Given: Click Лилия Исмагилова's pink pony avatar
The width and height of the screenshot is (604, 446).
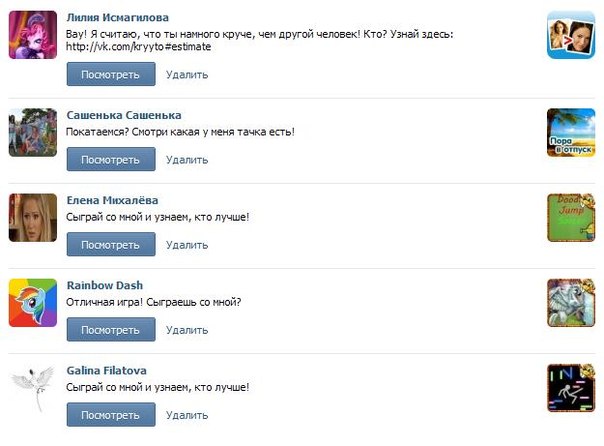Looking at the screenshot, I should (33, 37).
